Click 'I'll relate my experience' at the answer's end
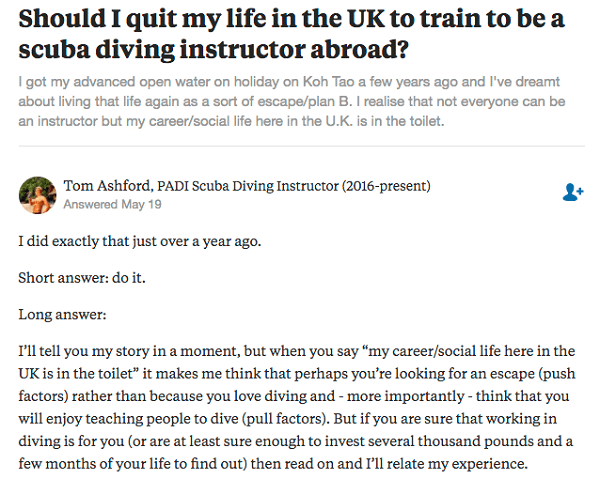The image size is (600, 479). [447, 464]
